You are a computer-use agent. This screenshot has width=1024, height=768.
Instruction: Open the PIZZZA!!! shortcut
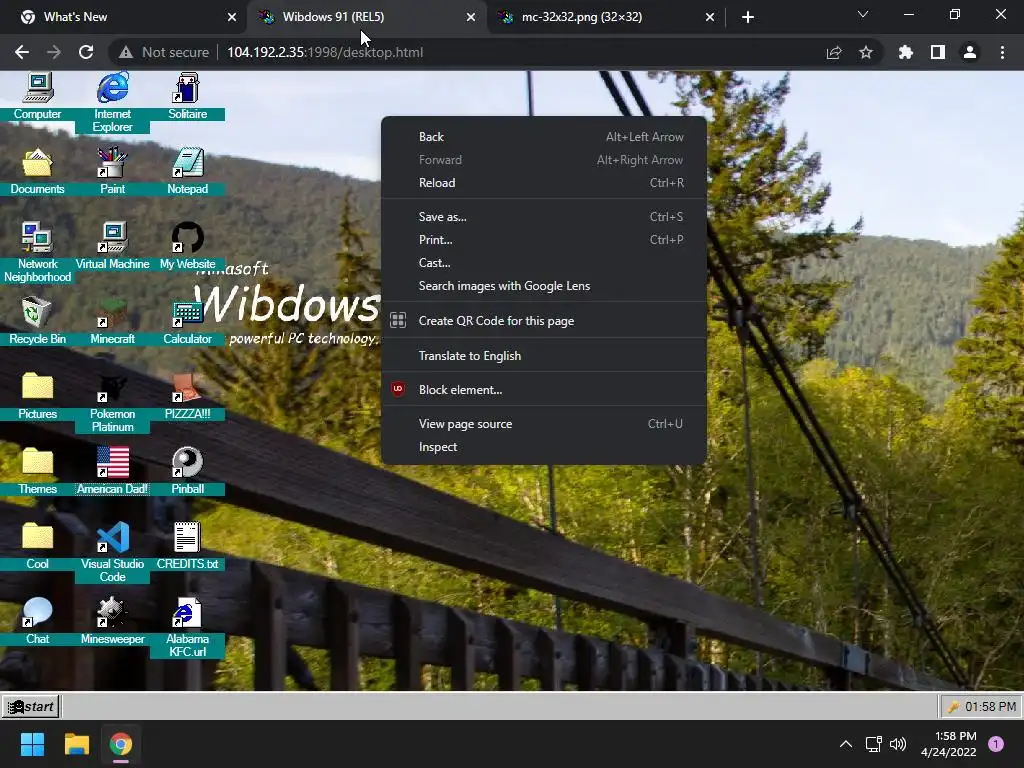(x=187, y=396)
